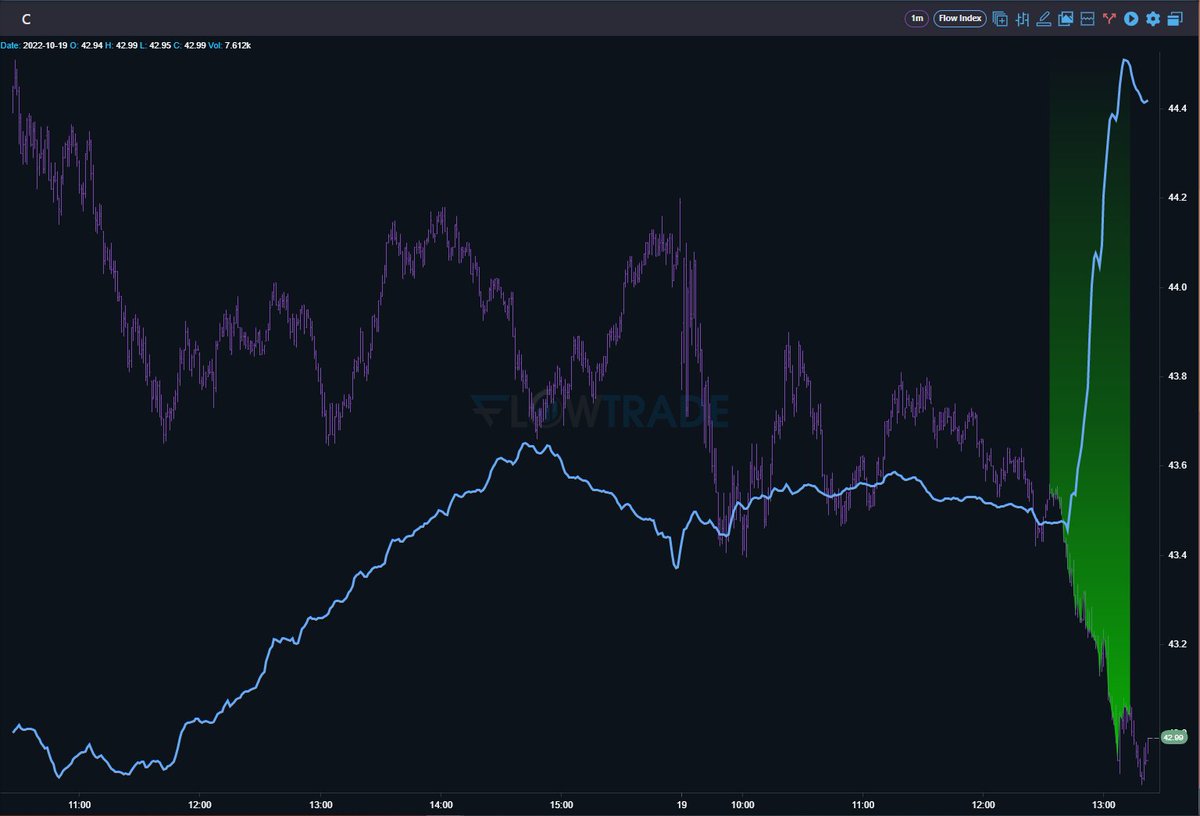Open the candlestick chart type icon
The height and width of the screenshot is (816, 1200).
(1022, 18)
